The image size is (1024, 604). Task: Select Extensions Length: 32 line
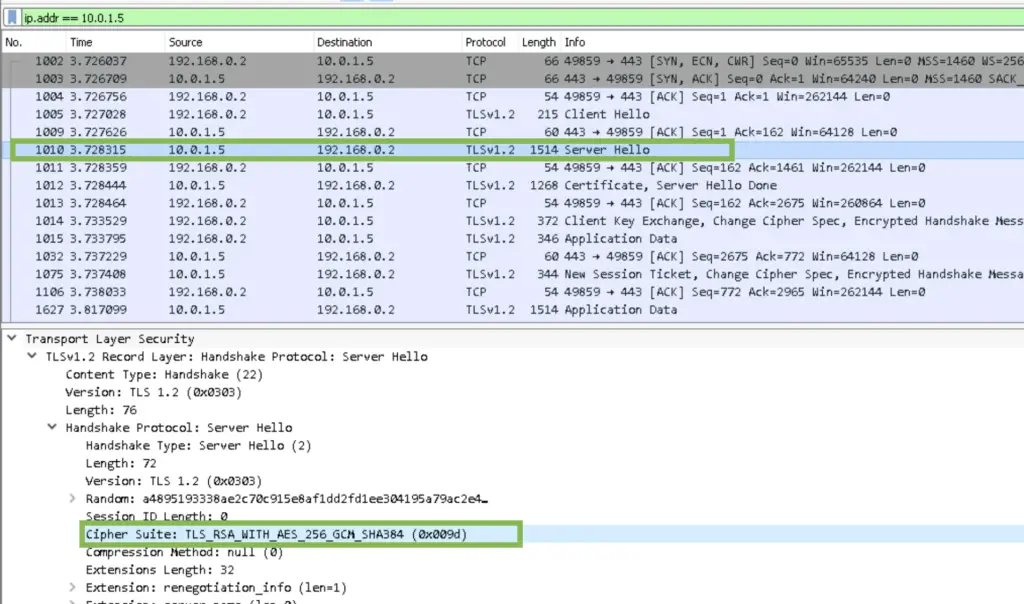coord(160,569)
